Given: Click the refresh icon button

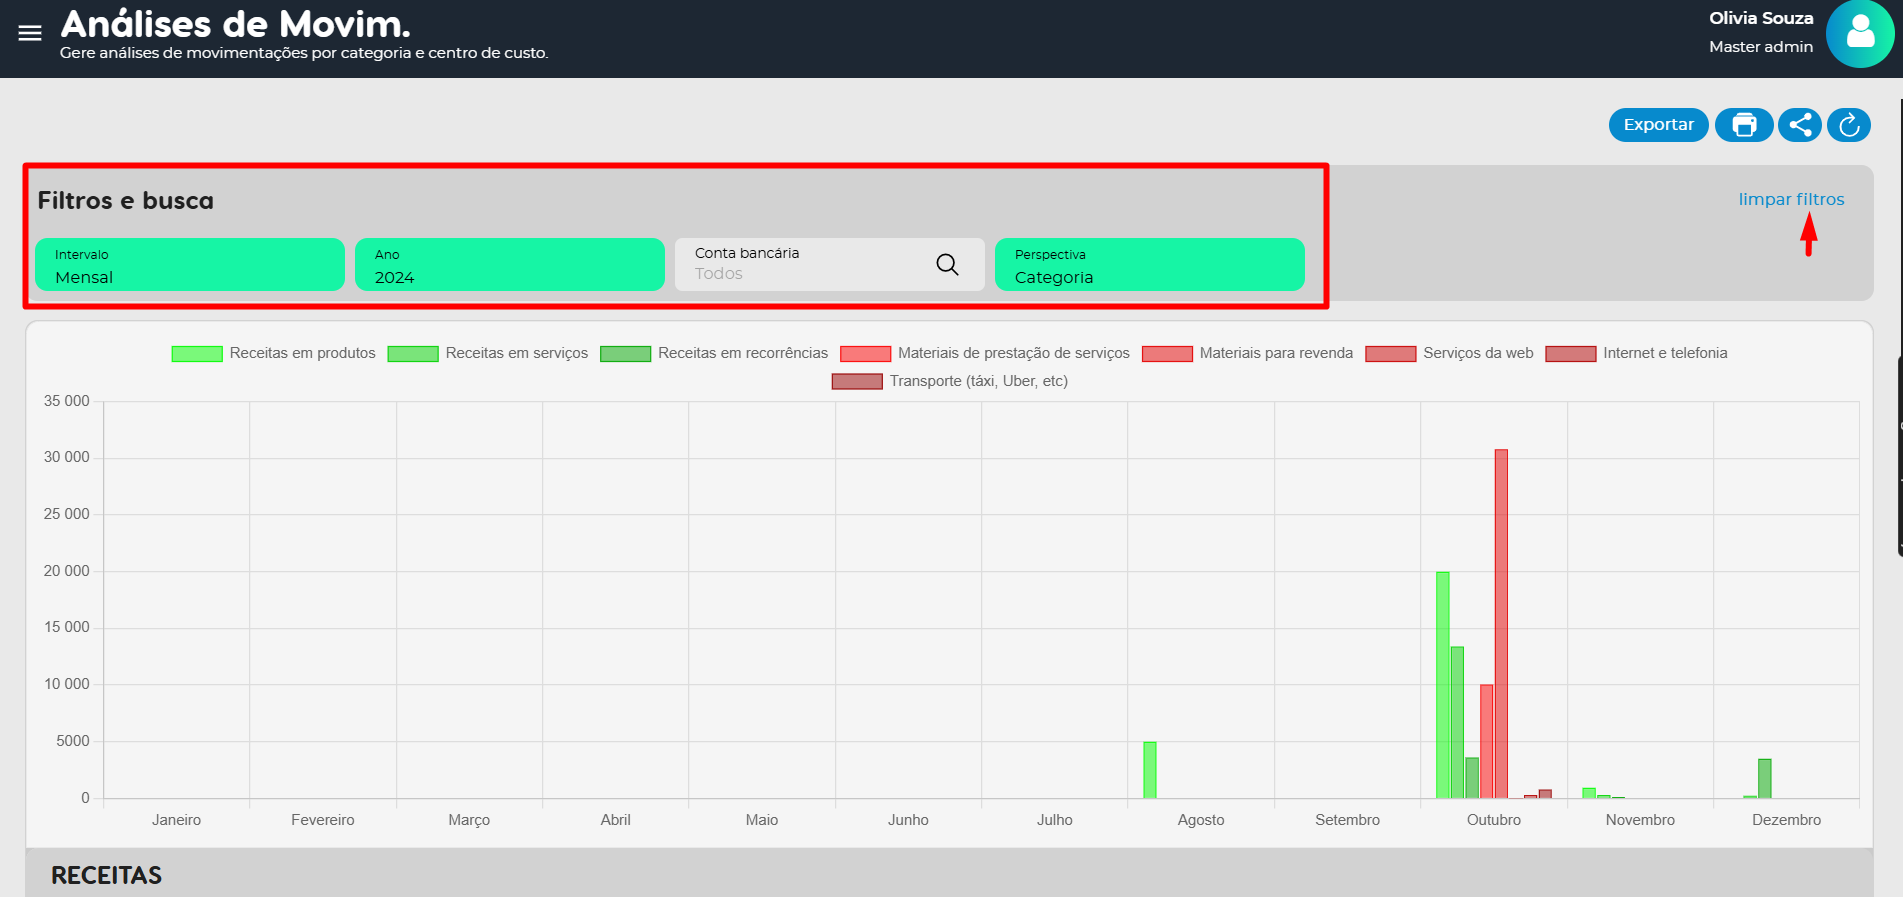Looking at the screenshot, I should [1849, 125].
